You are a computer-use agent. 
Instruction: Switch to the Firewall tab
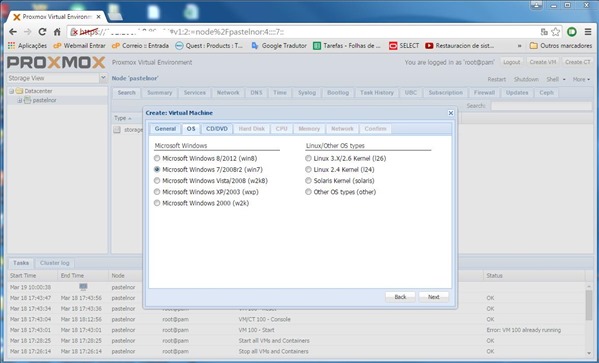pos(484,92)
